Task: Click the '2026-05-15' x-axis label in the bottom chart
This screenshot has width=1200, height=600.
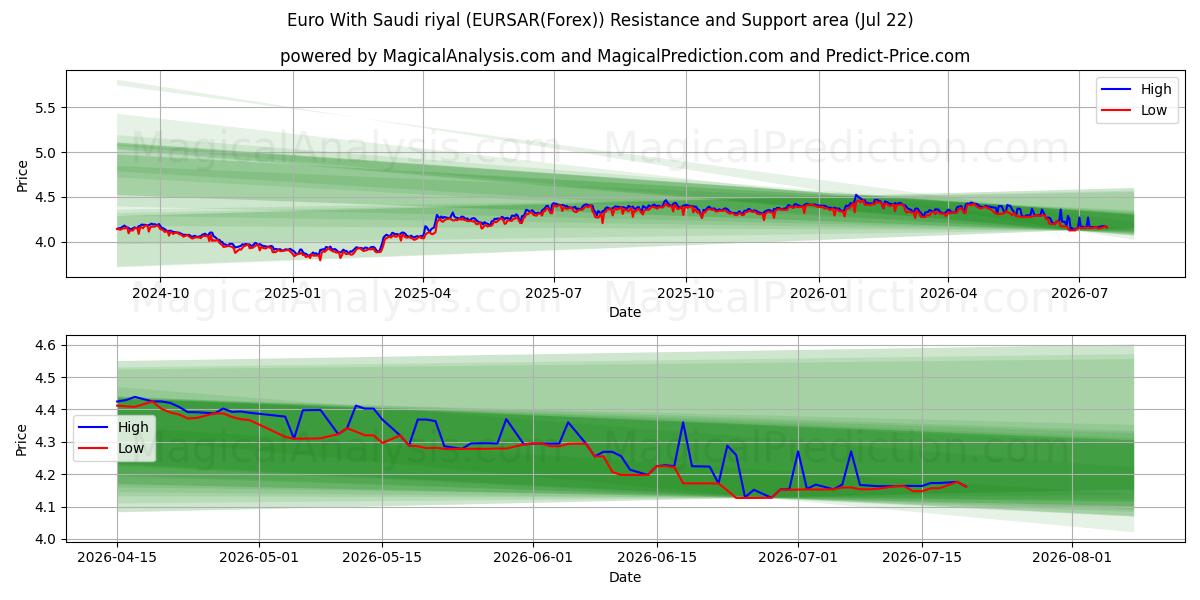Action: coord(382,559)
